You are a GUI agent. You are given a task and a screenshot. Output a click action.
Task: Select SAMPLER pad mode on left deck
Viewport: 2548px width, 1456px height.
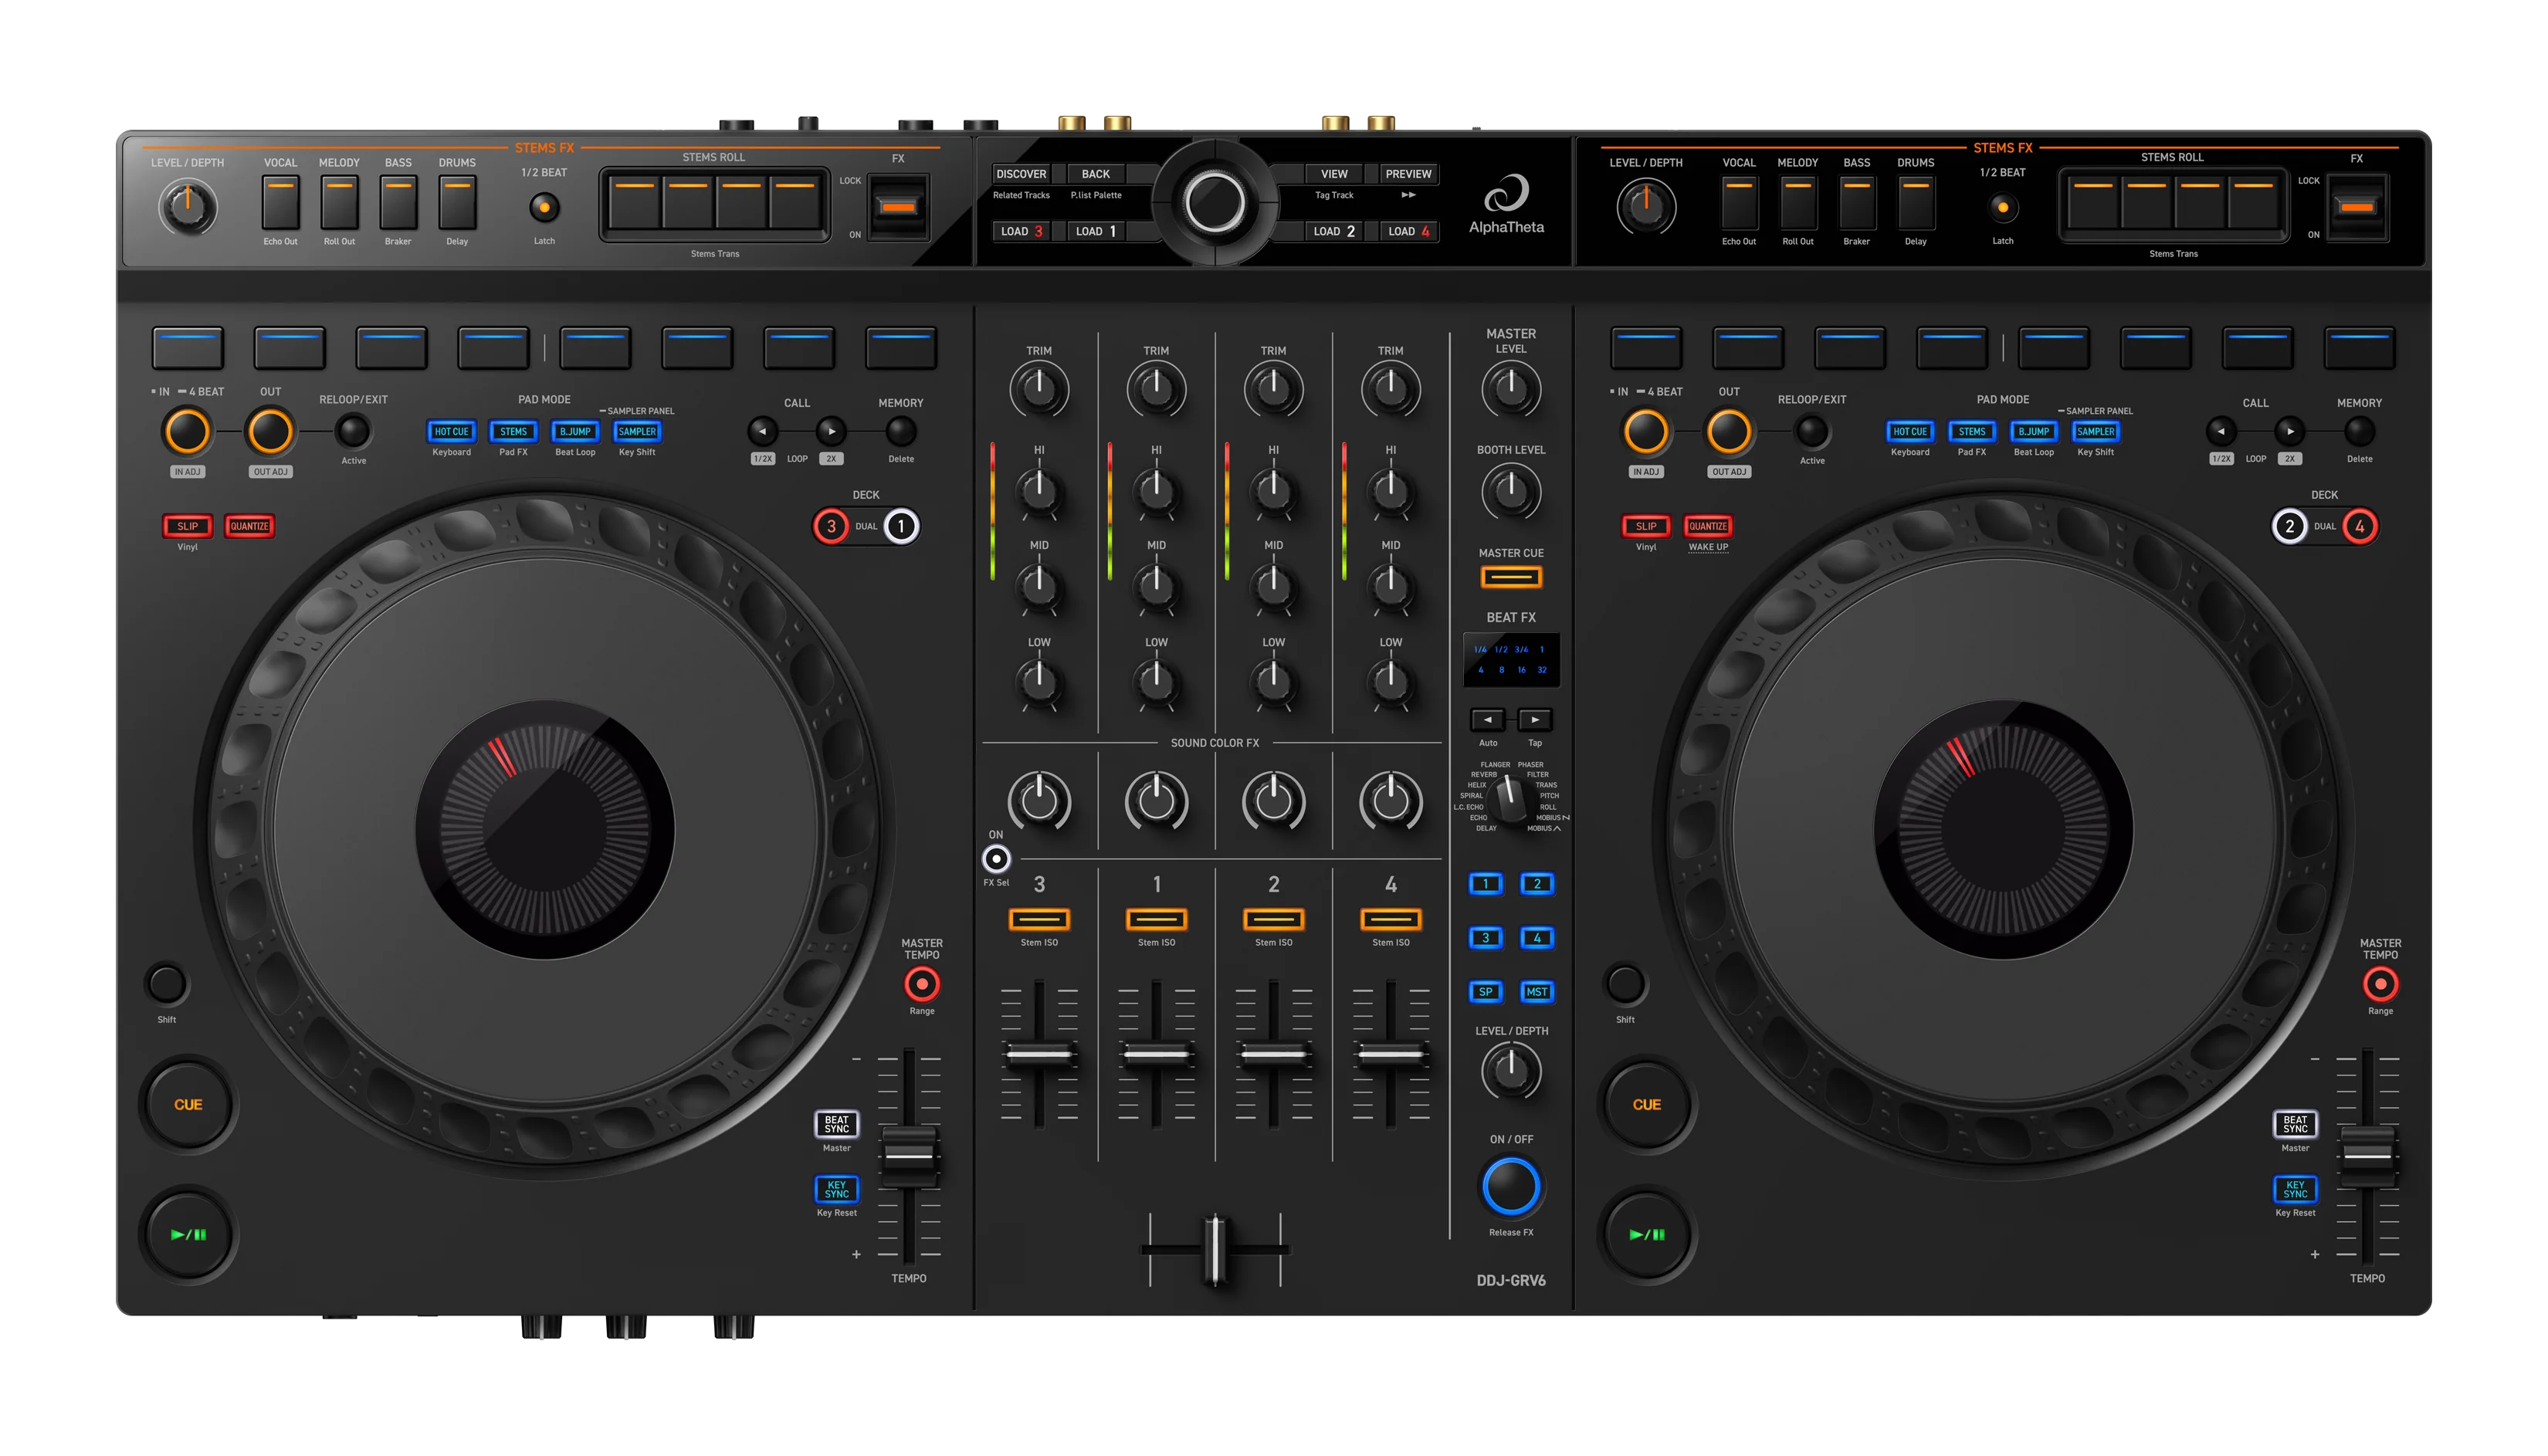(x=637, y=431)
